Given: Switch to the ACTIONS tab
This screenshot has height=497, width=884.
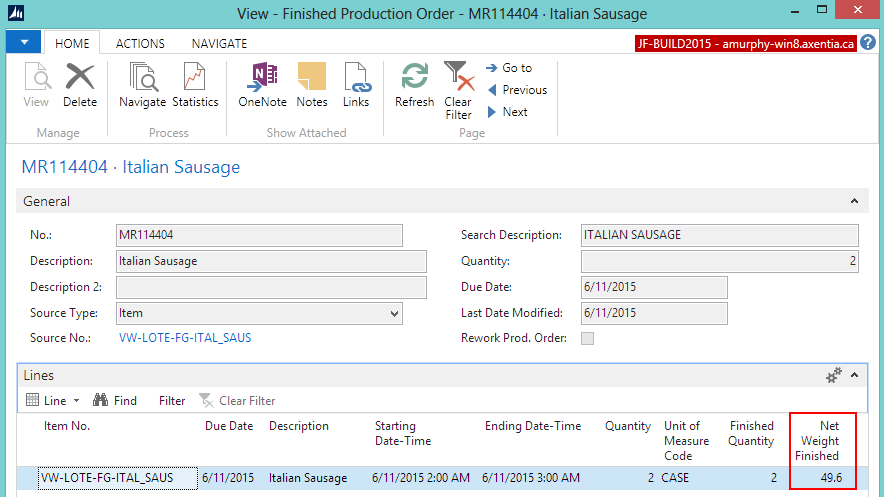Looking at the screenshot, I should pos(140,44).
